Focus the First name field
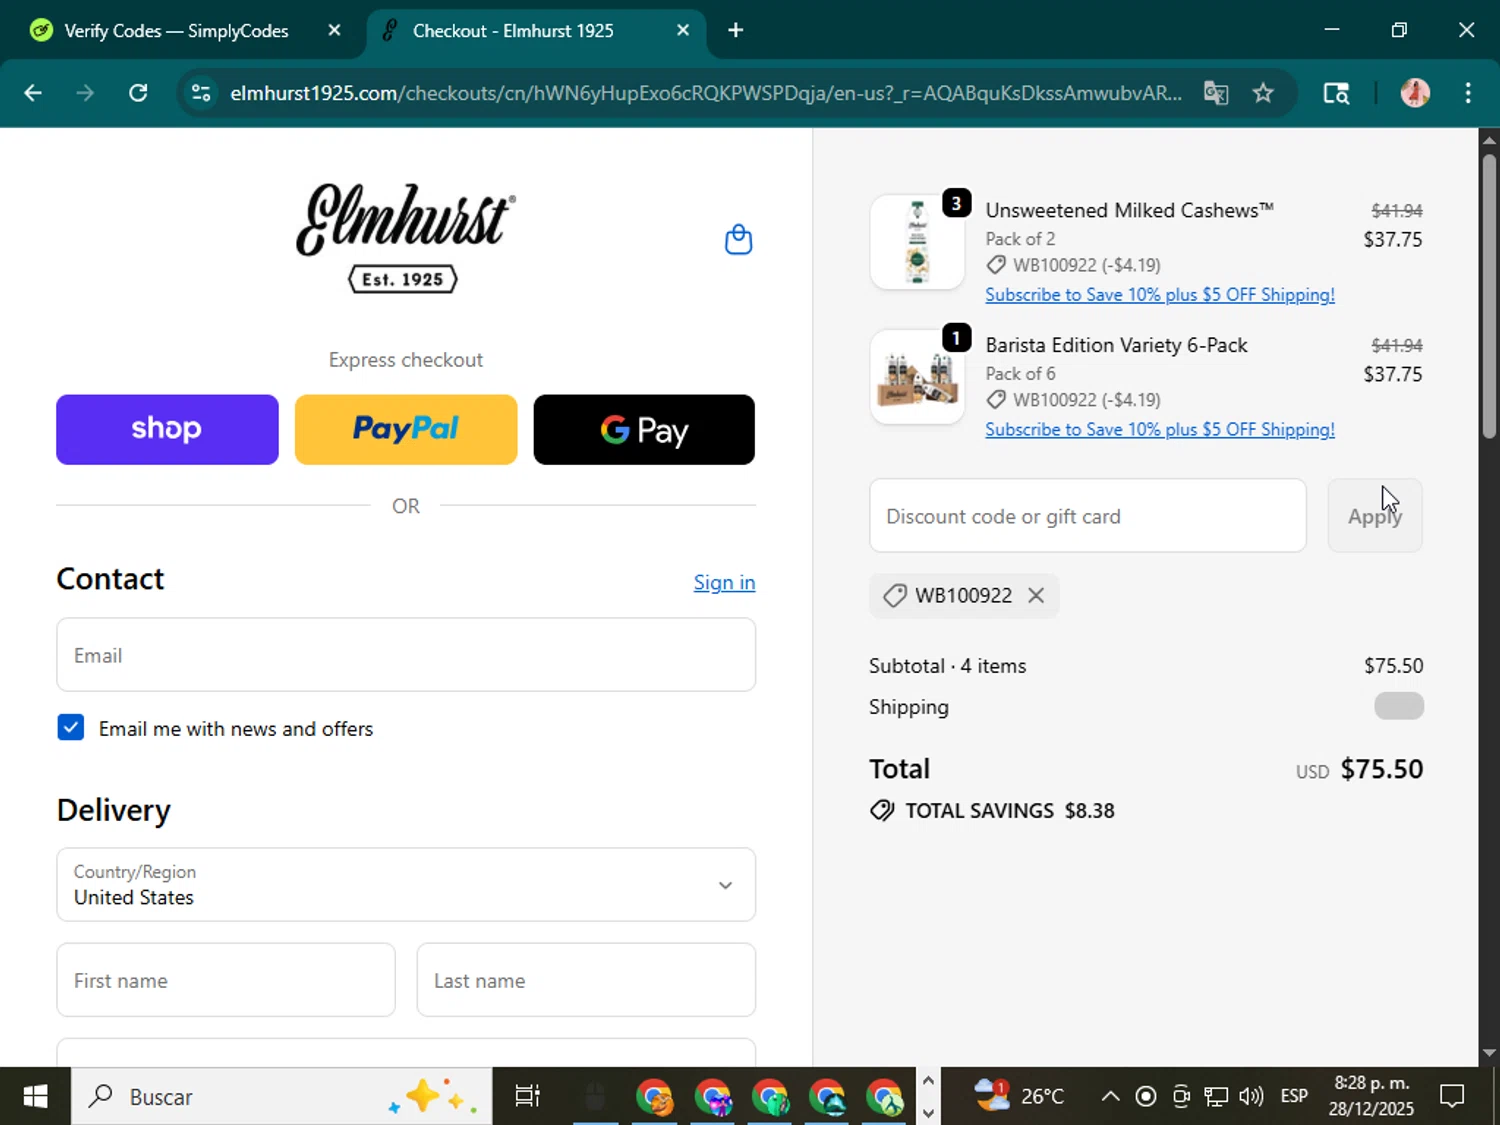 226,980
